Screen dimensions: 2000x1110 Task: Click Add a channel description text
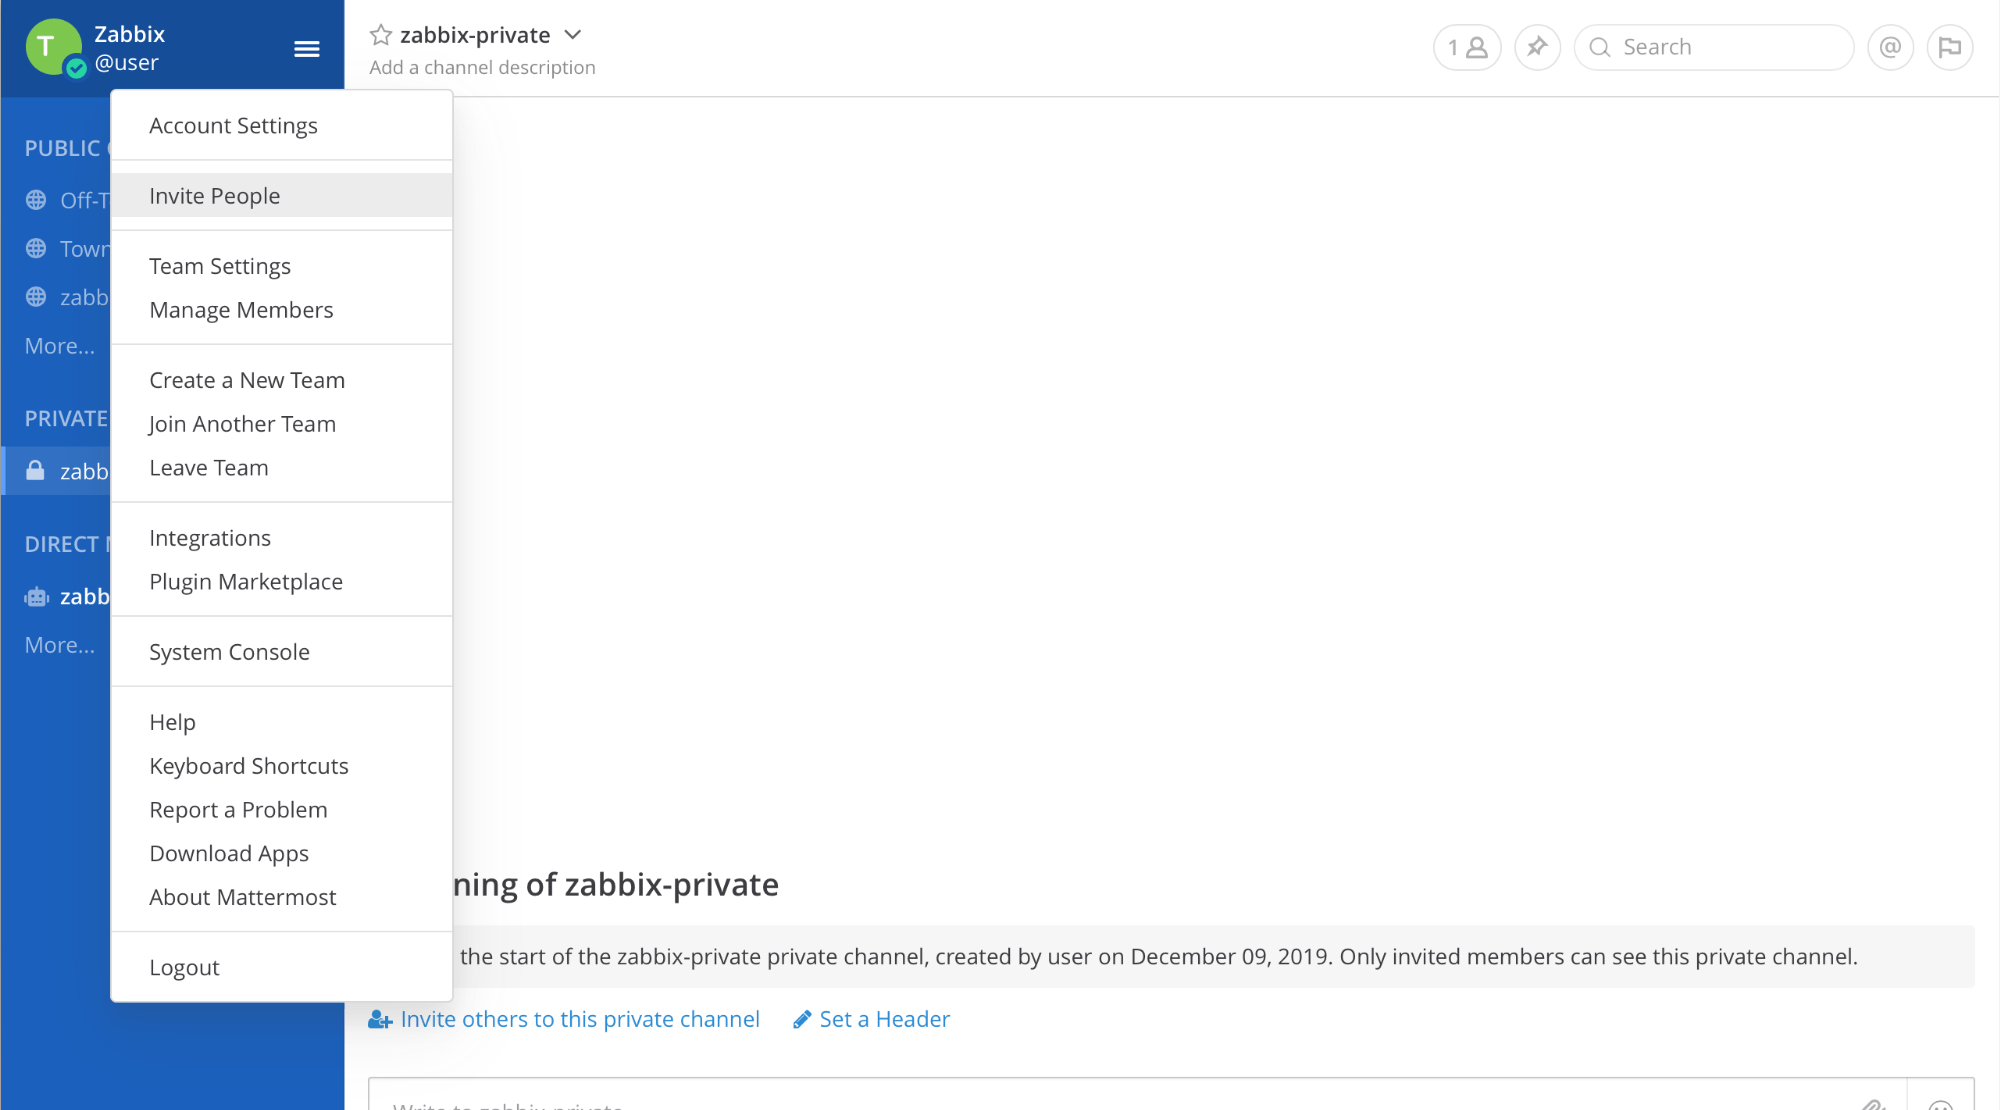[x=482, y=68]
